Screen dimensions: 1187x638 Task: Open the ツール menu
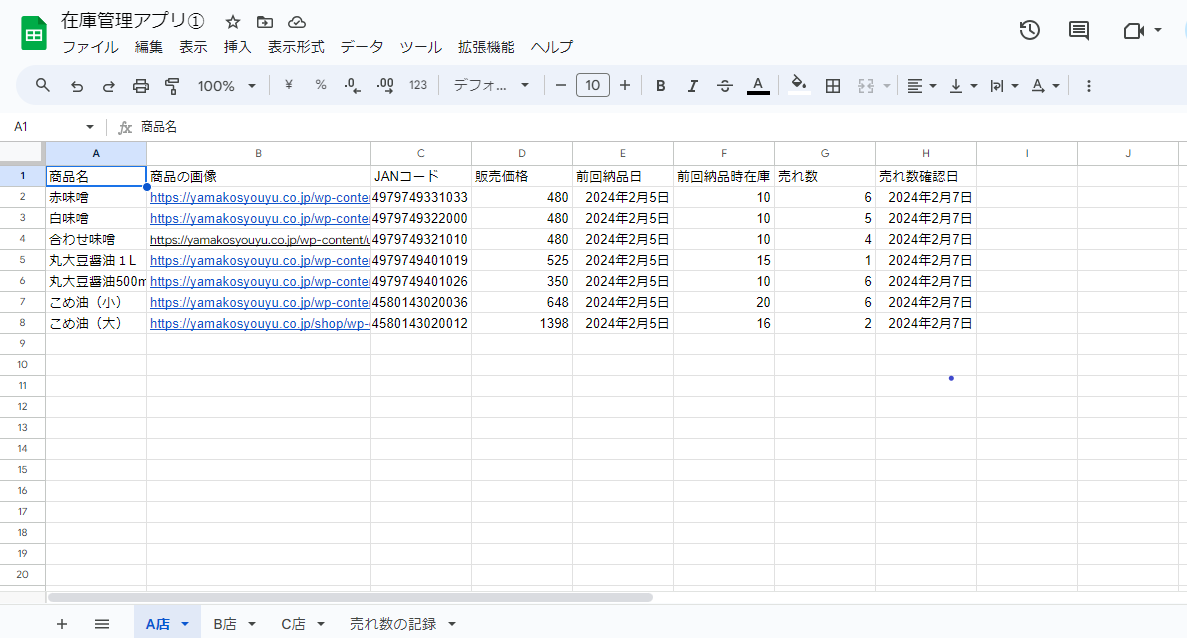(420, 47)
